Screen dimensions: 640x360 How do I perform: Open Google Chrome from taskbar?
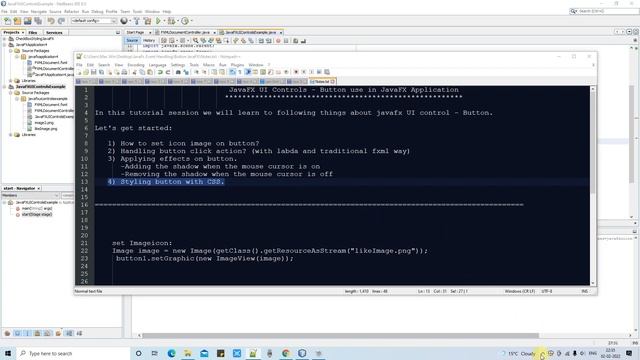pos(286,353)
